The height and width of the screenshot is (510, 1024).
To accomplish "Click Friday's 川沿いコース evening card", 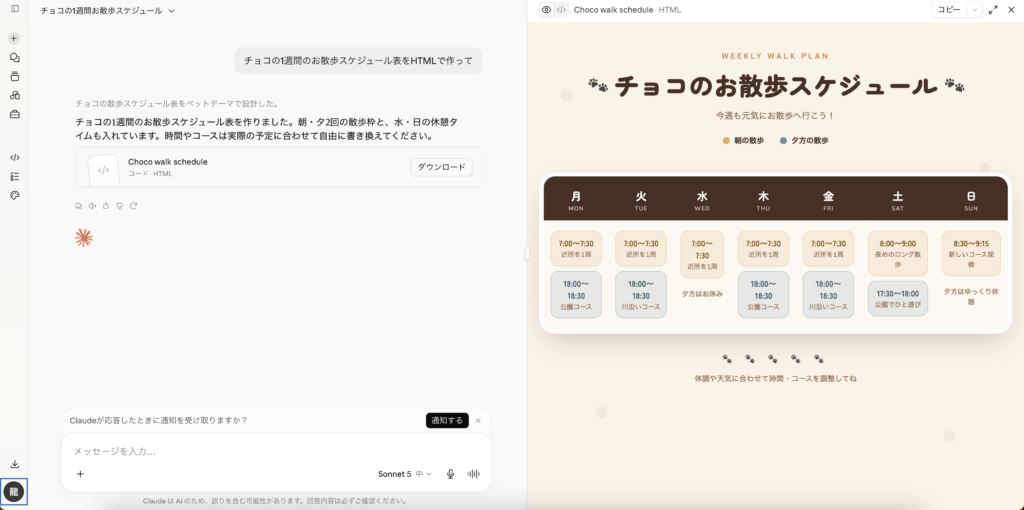I will pos(828,295).
